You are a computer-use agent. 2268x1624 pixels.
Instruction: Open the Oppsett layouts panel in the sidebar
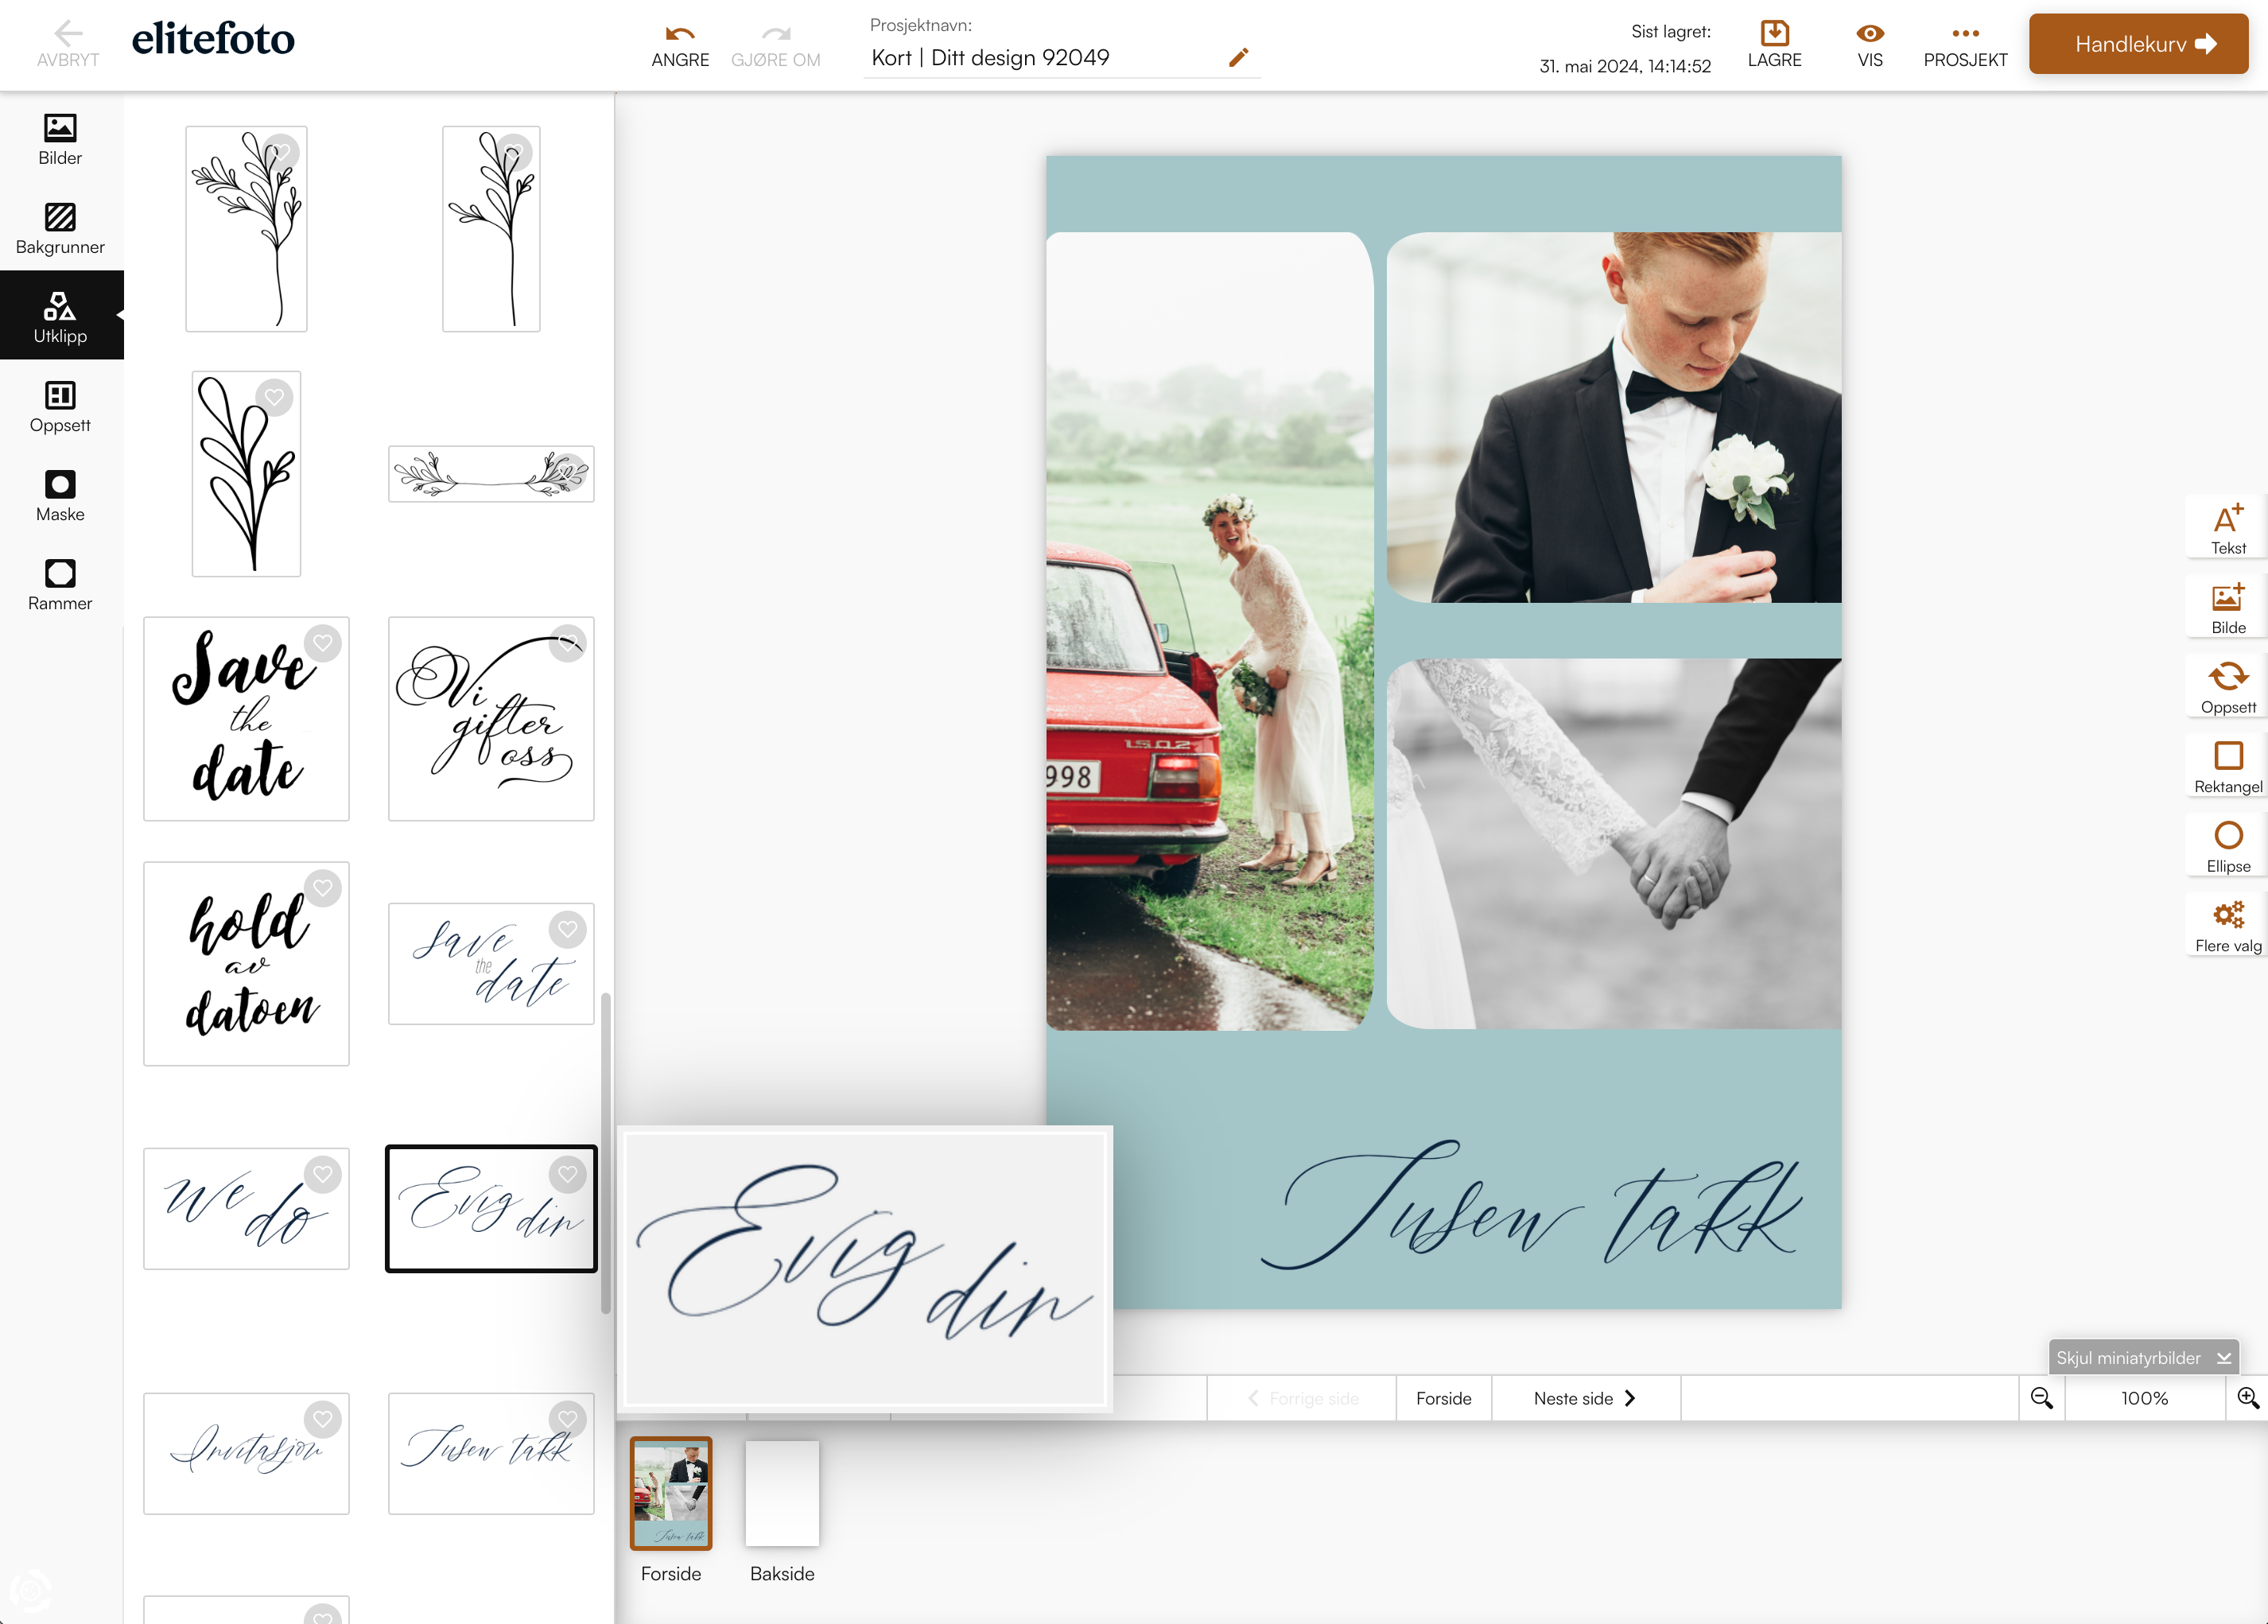coord(60,407)
